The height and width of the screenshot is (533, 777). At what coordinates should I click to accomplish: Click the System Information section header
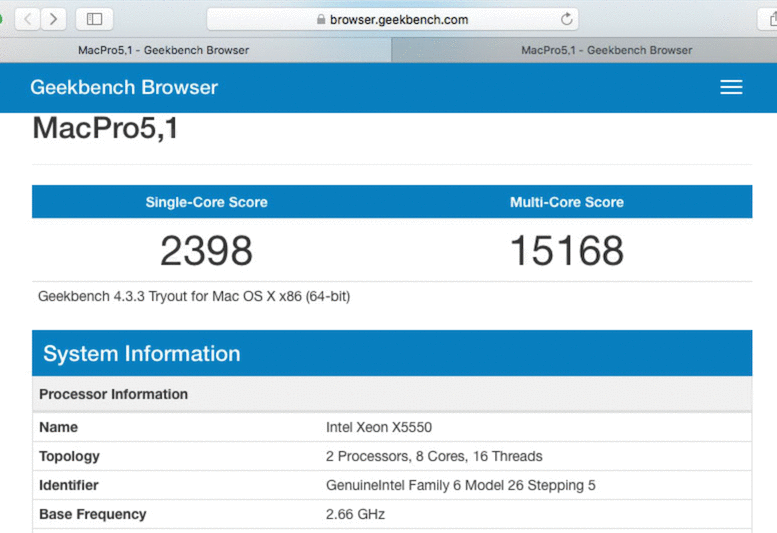[392, 353]
